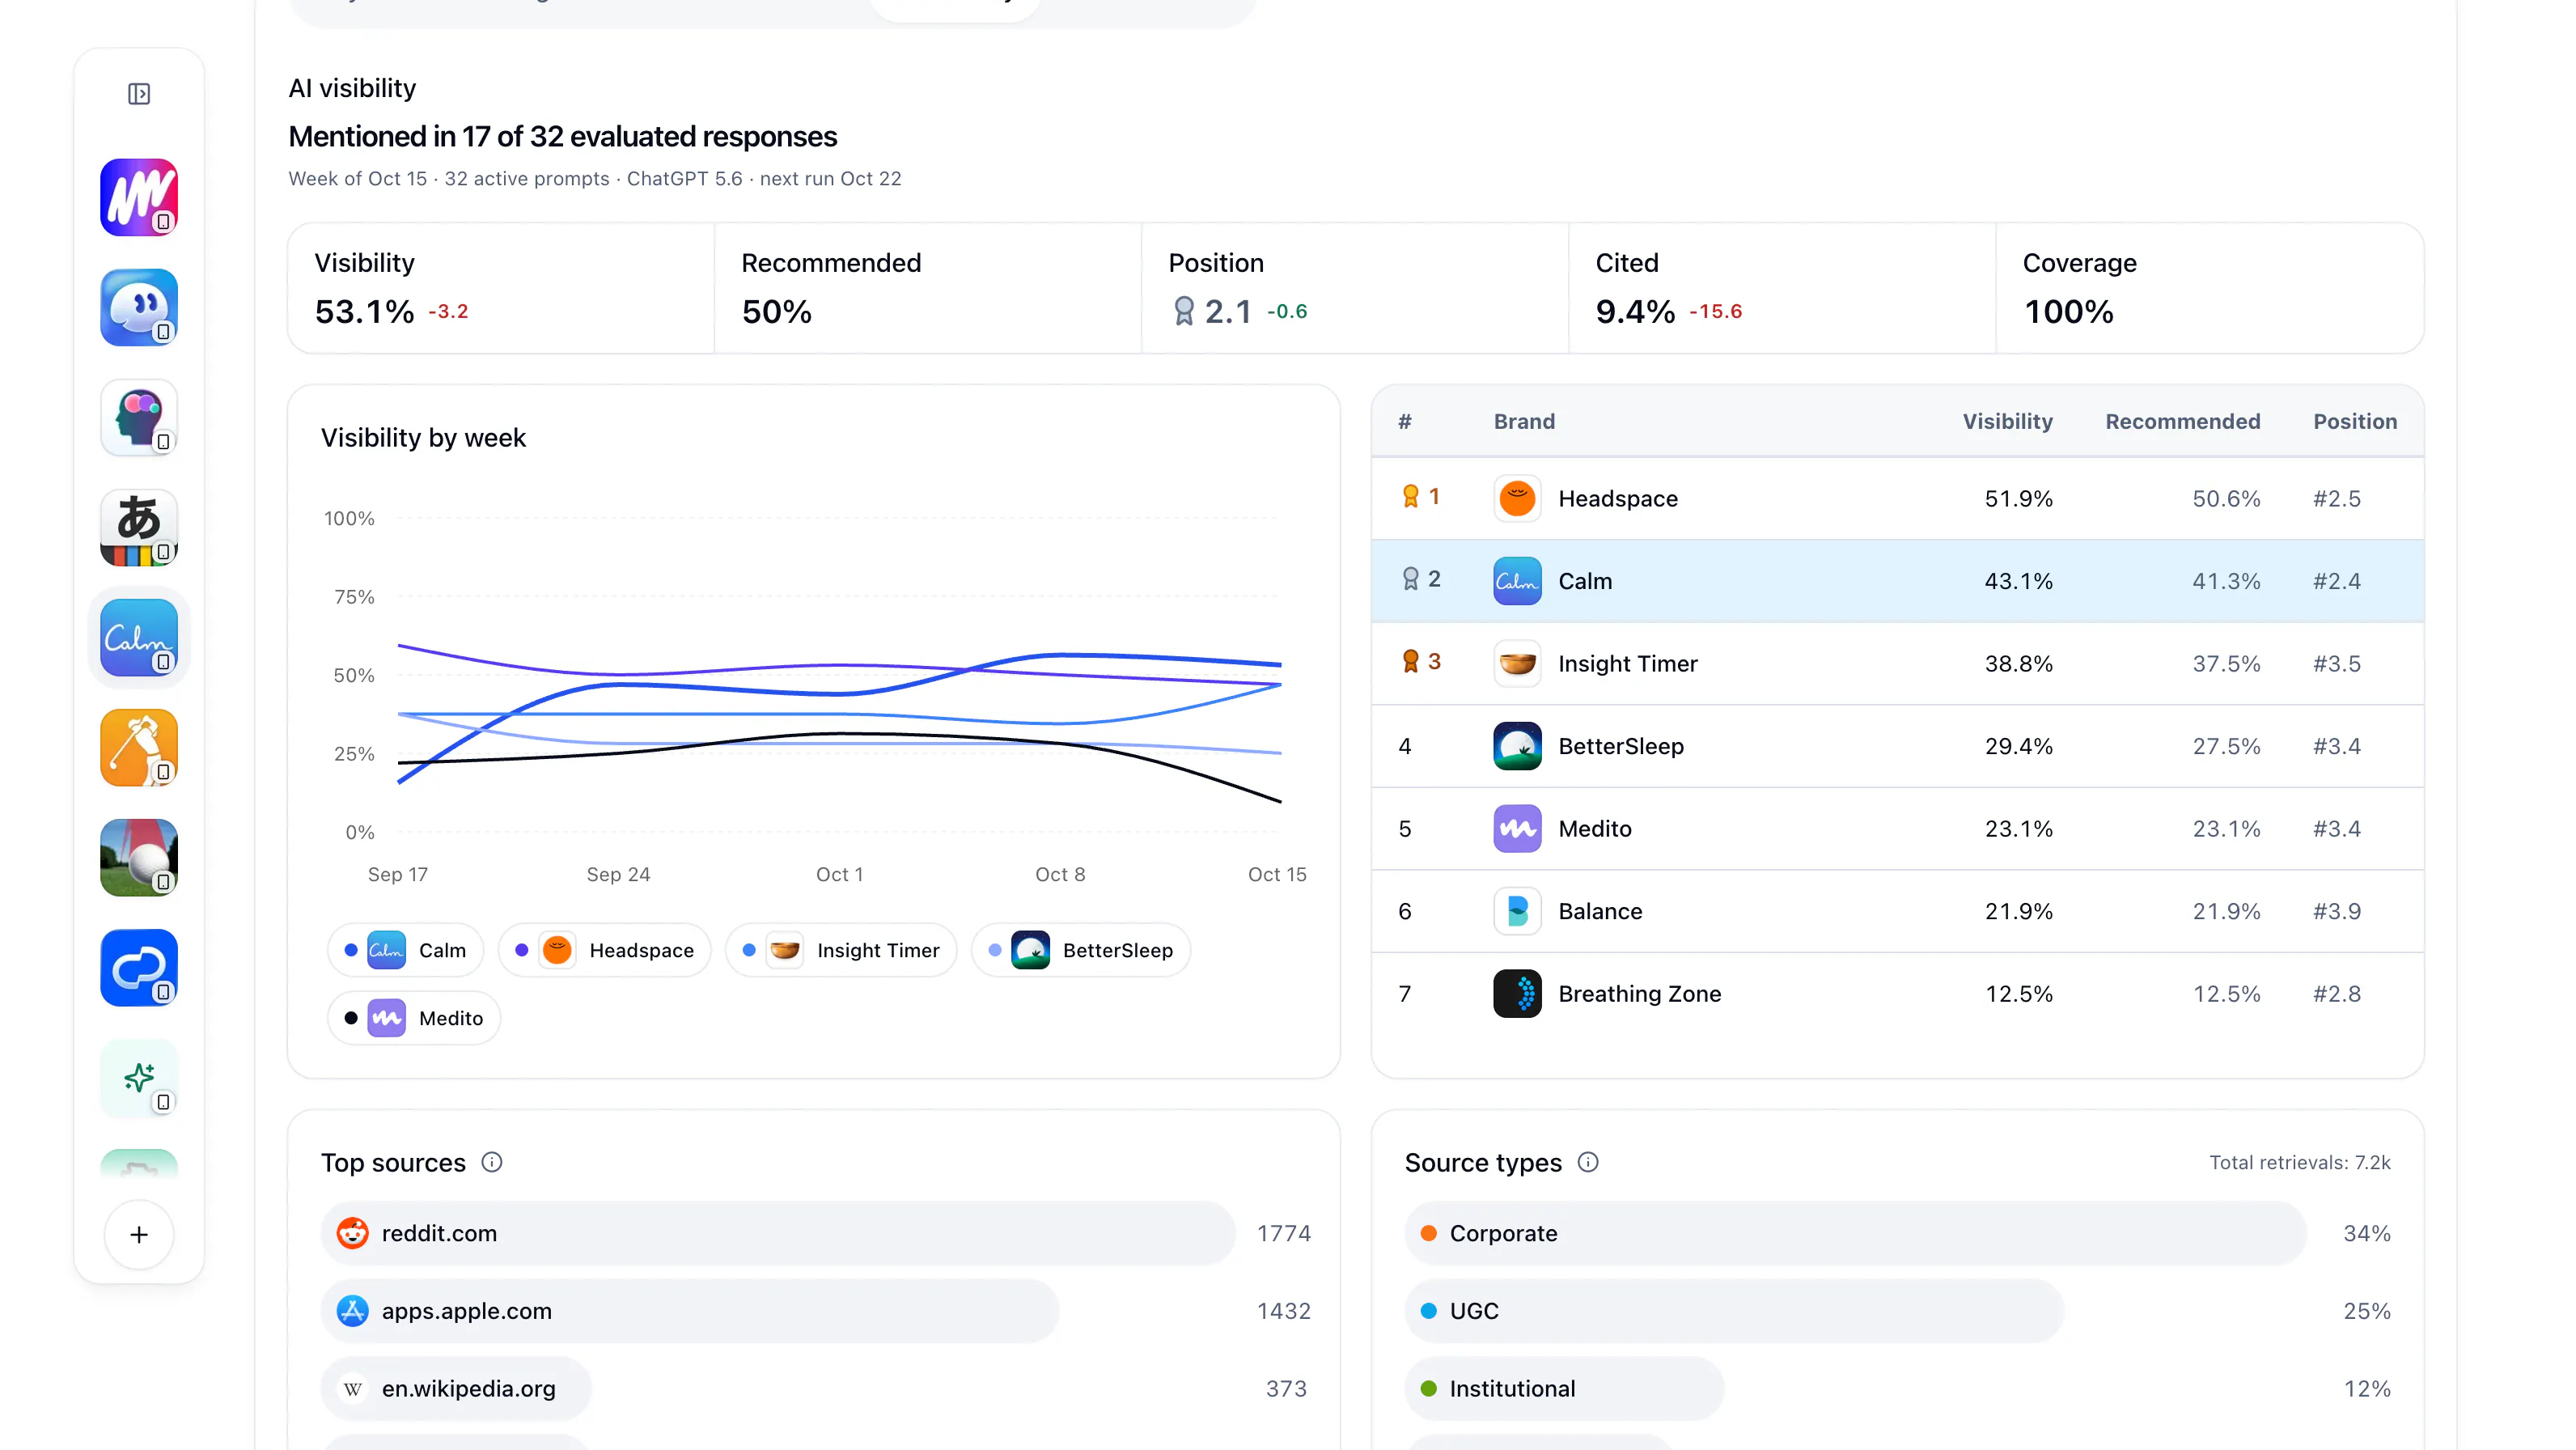
Task: Toggle BetterSleep series in chart legend
Action: 1080,950
